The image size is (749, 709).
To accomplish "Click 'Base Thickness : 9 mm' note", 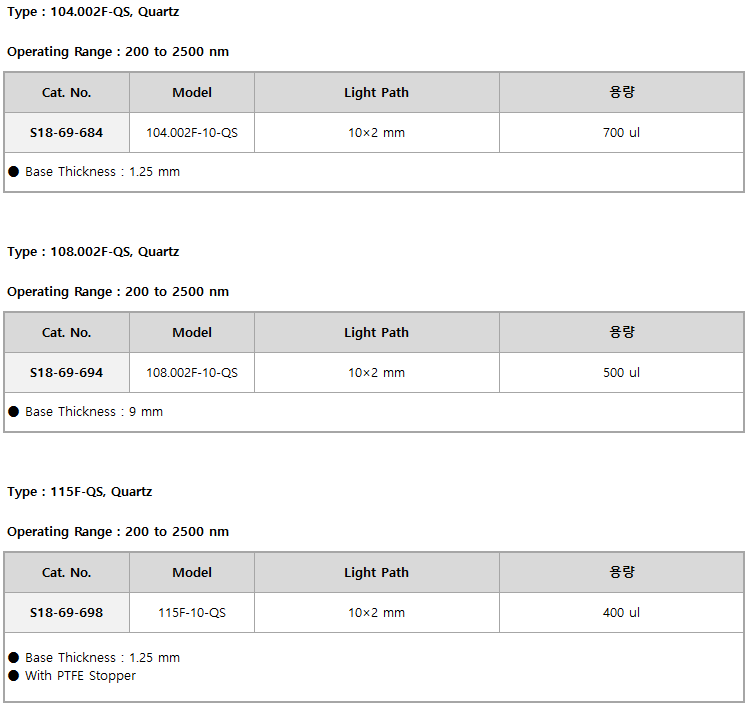I will click(x=94, y=412).
